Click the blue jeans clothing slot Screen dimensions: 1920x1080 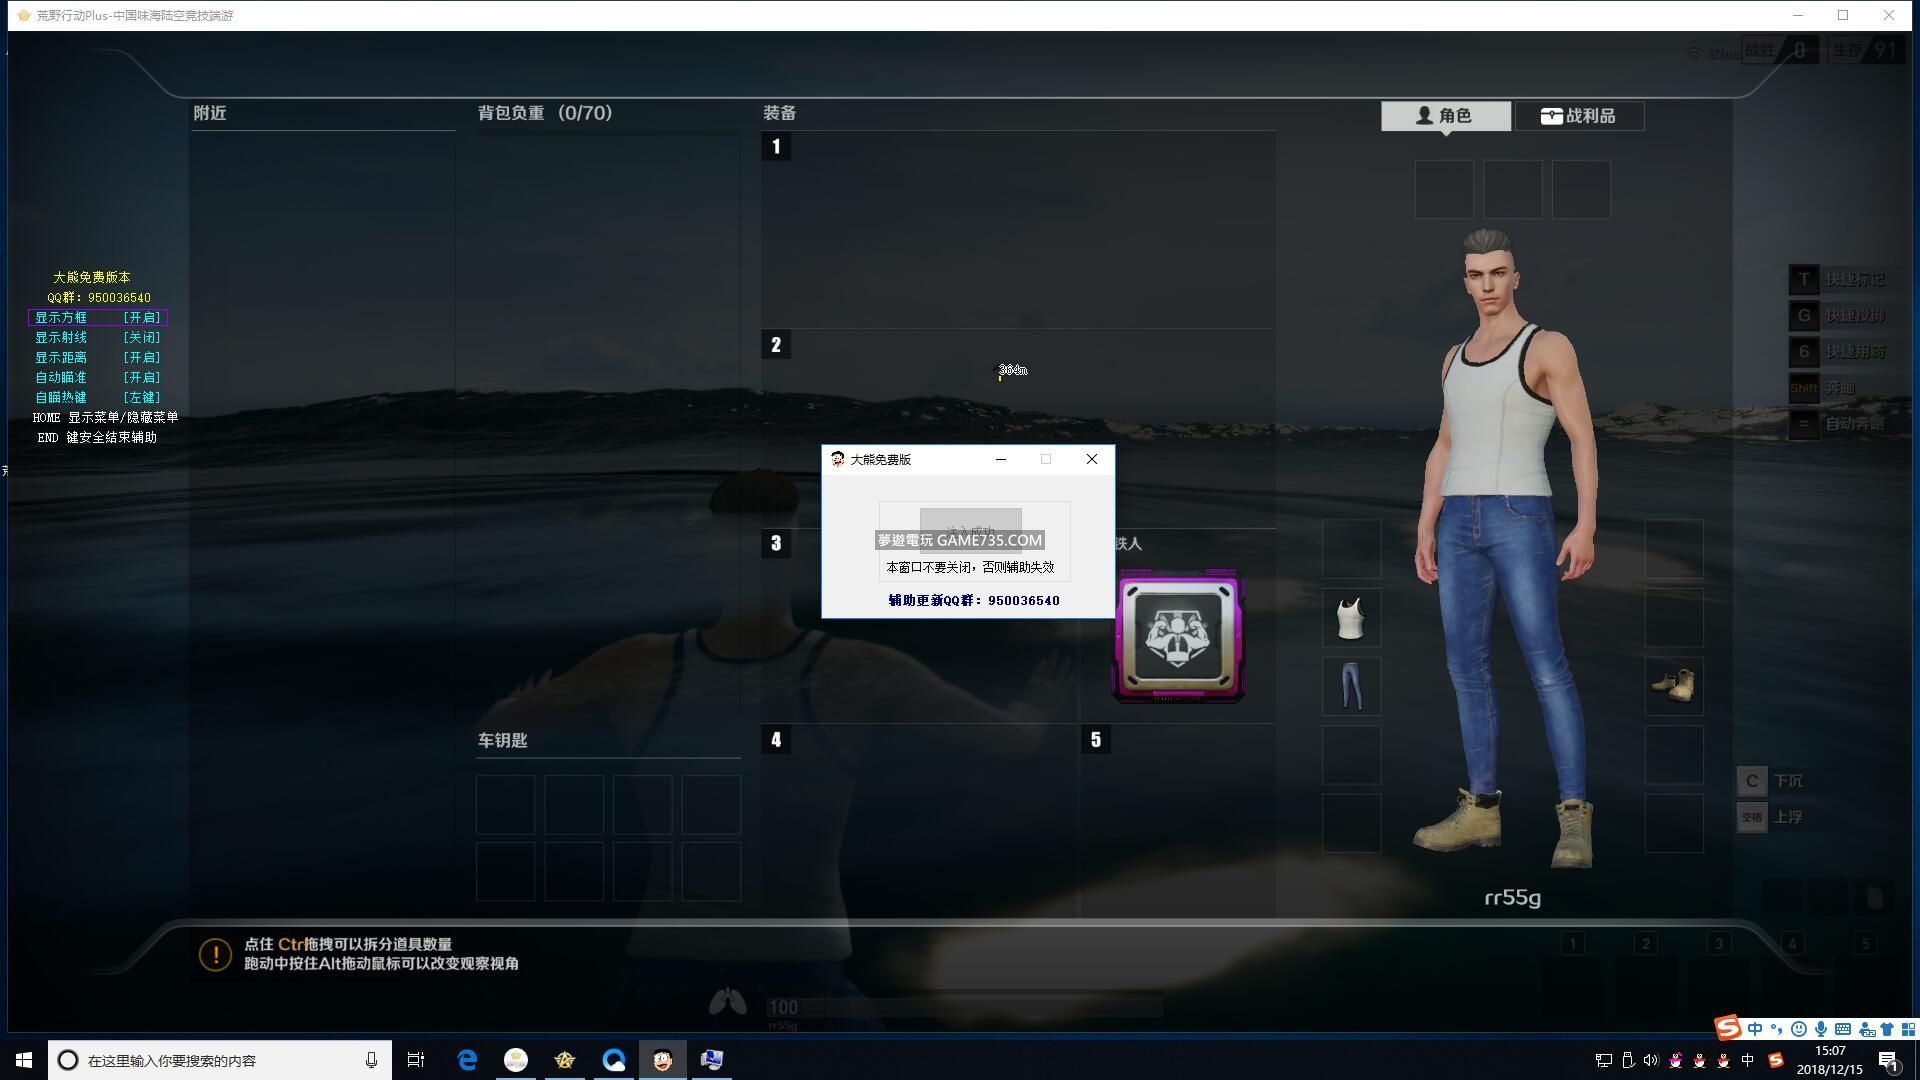[1351, 686]
